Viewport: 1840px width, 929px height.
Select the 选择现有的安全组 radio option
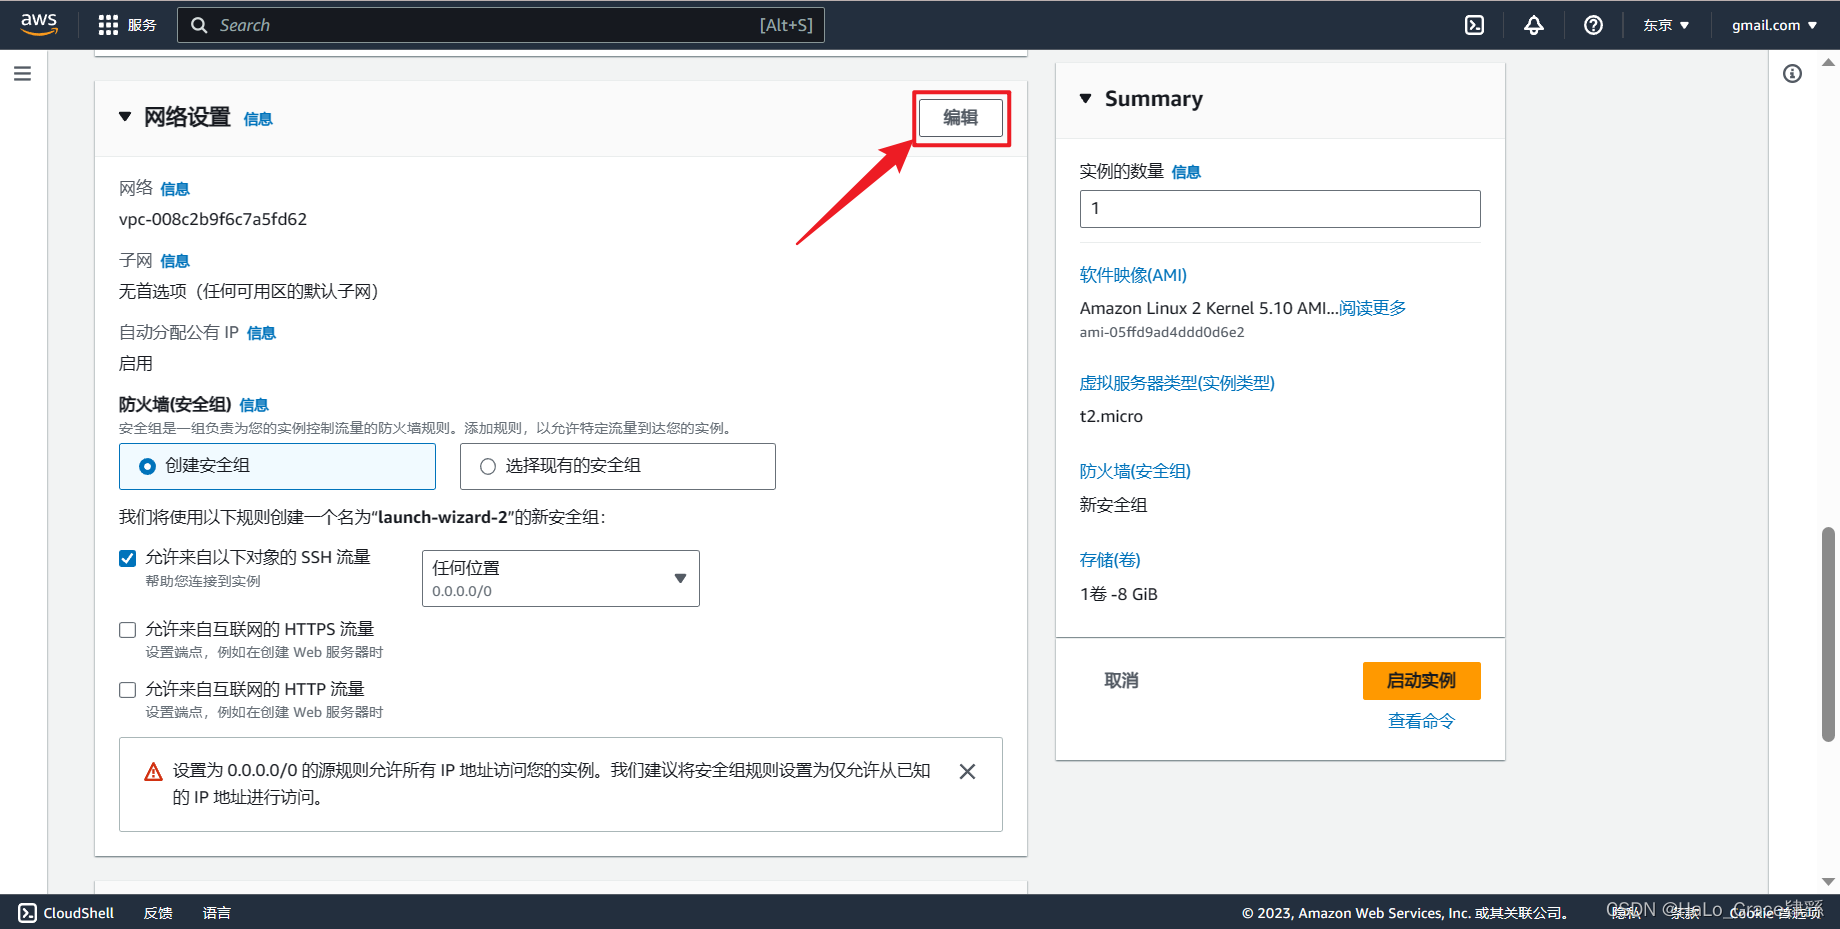488,466
